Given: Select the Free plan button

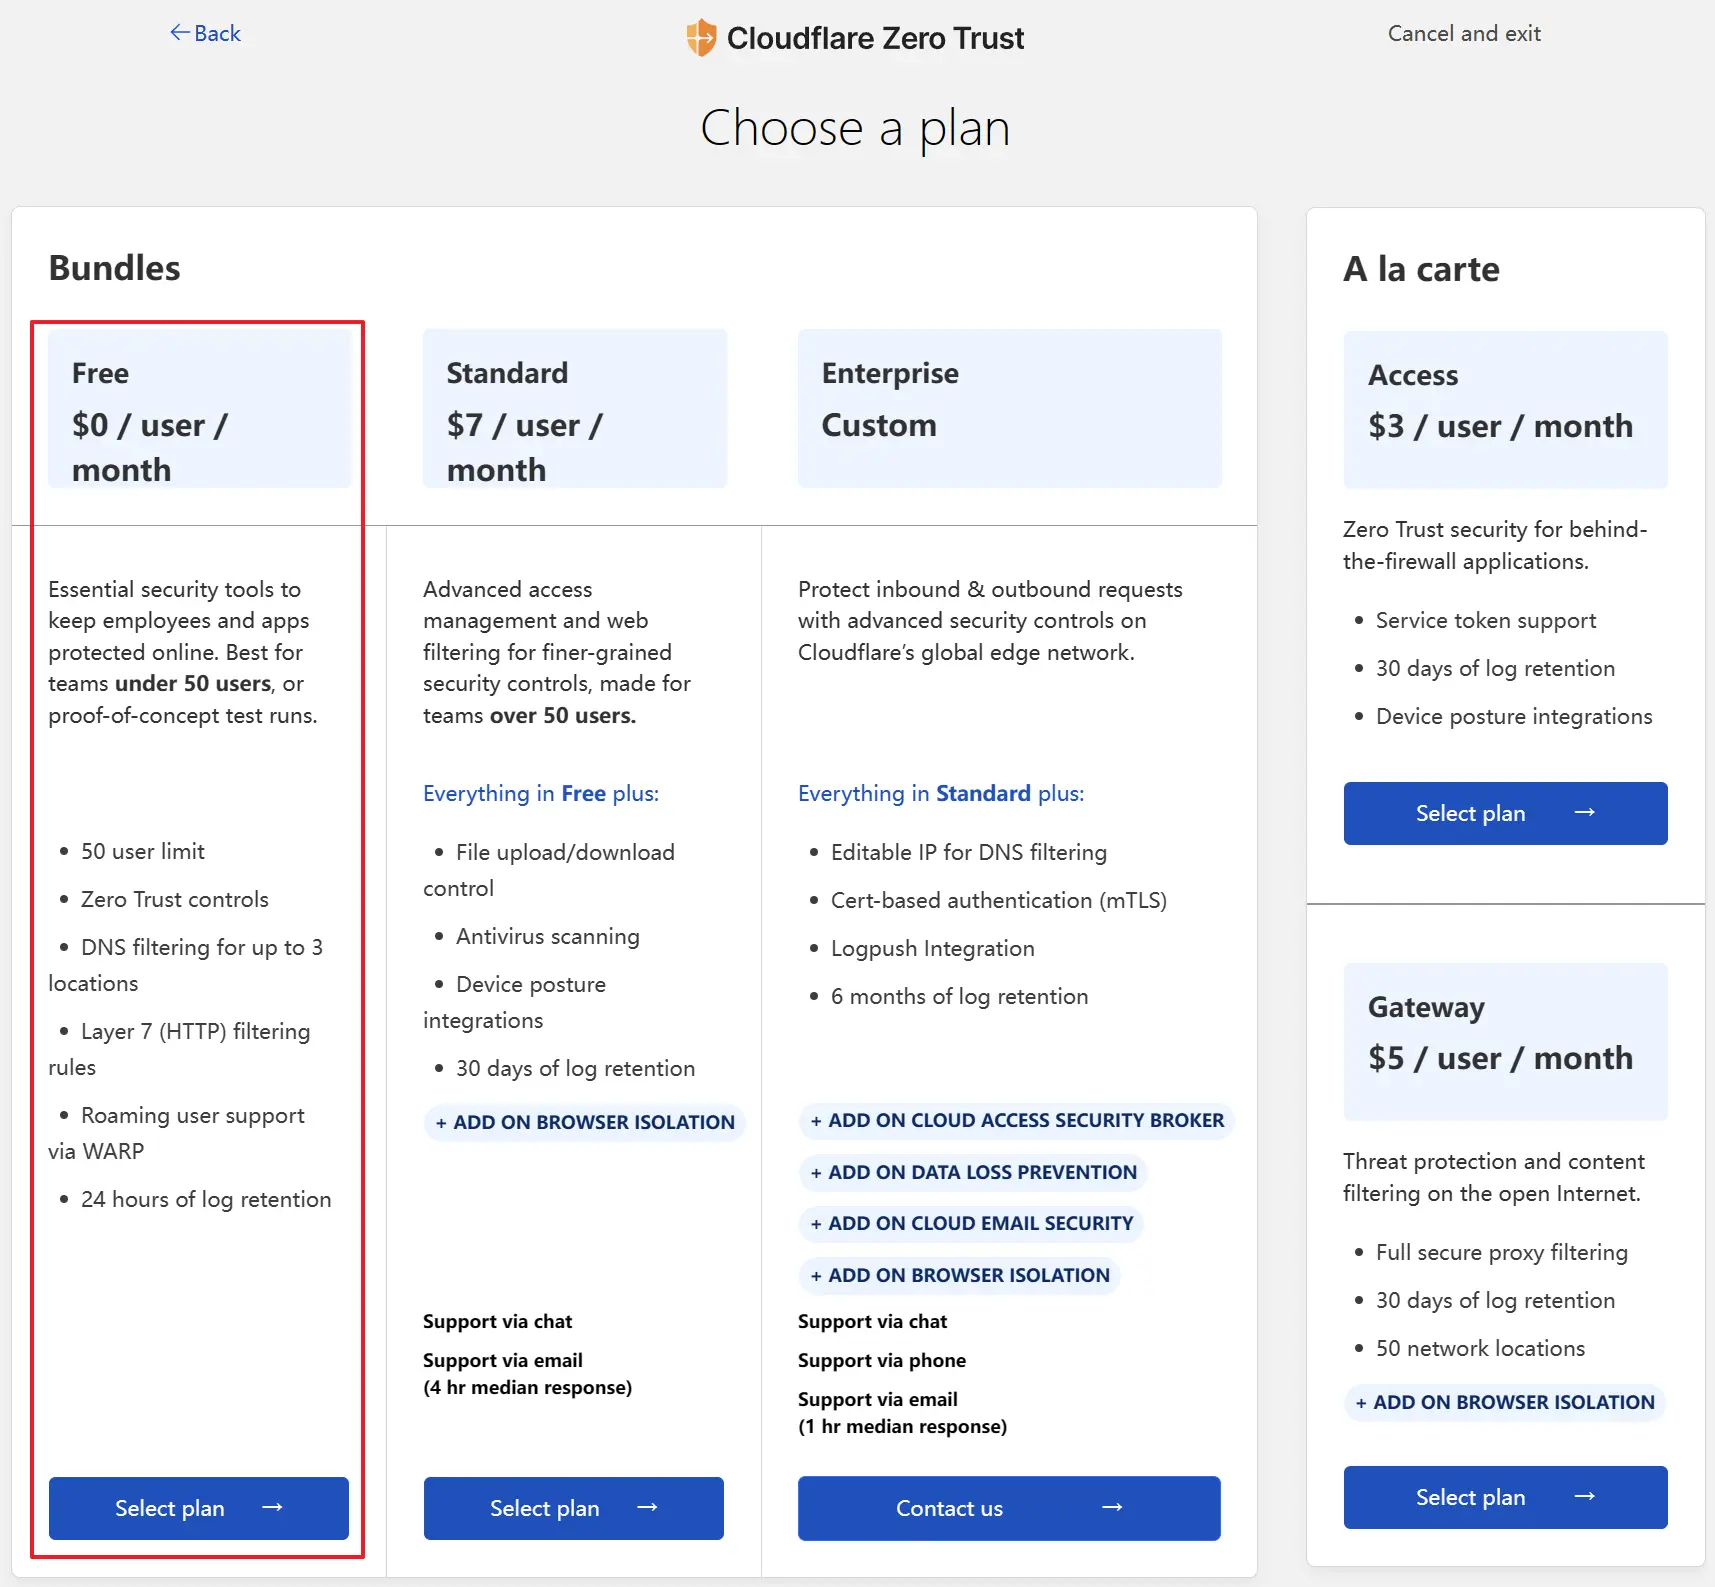Looking at the screenshot, I should pyautogui.click(x=199, y=1508).
